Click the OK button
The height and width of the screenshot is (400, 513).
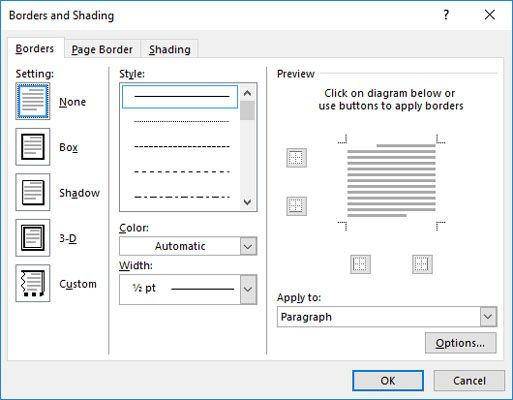388,380
